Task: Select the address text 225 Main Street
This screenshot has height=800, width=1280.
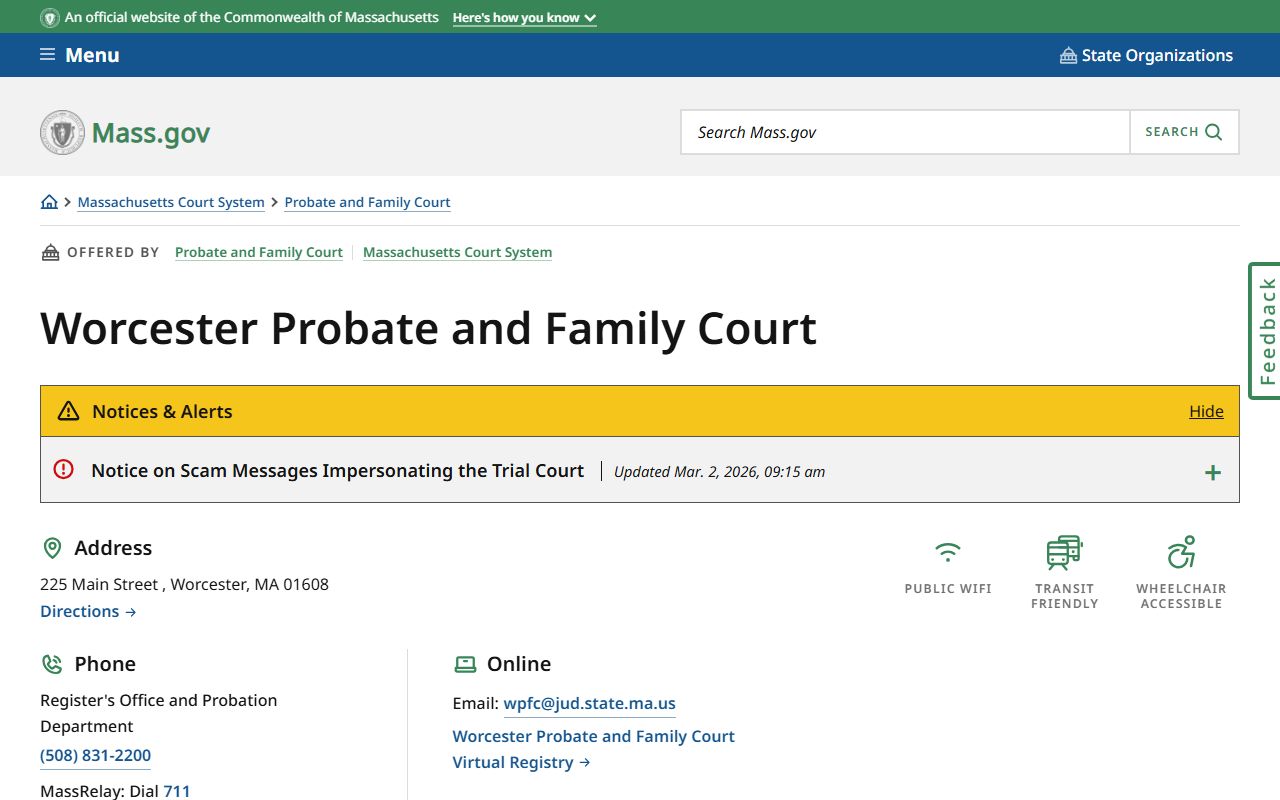Action: click(99, 584)
